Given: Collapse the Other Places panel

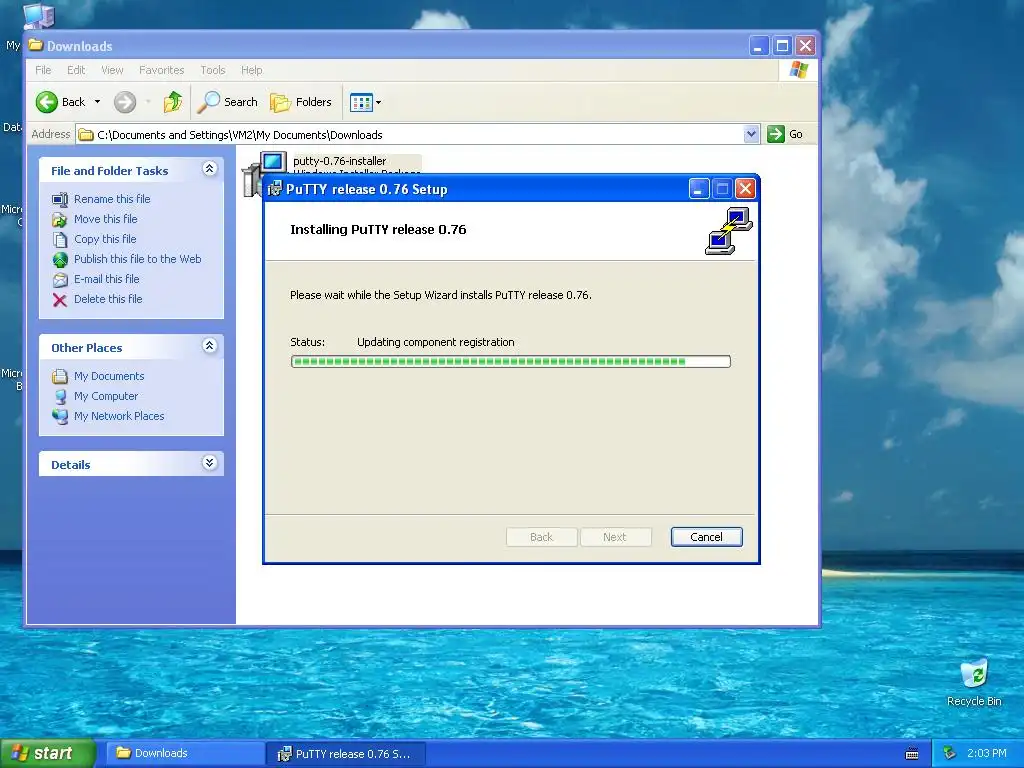Looking at the screenshot, I should click(210, 346).
